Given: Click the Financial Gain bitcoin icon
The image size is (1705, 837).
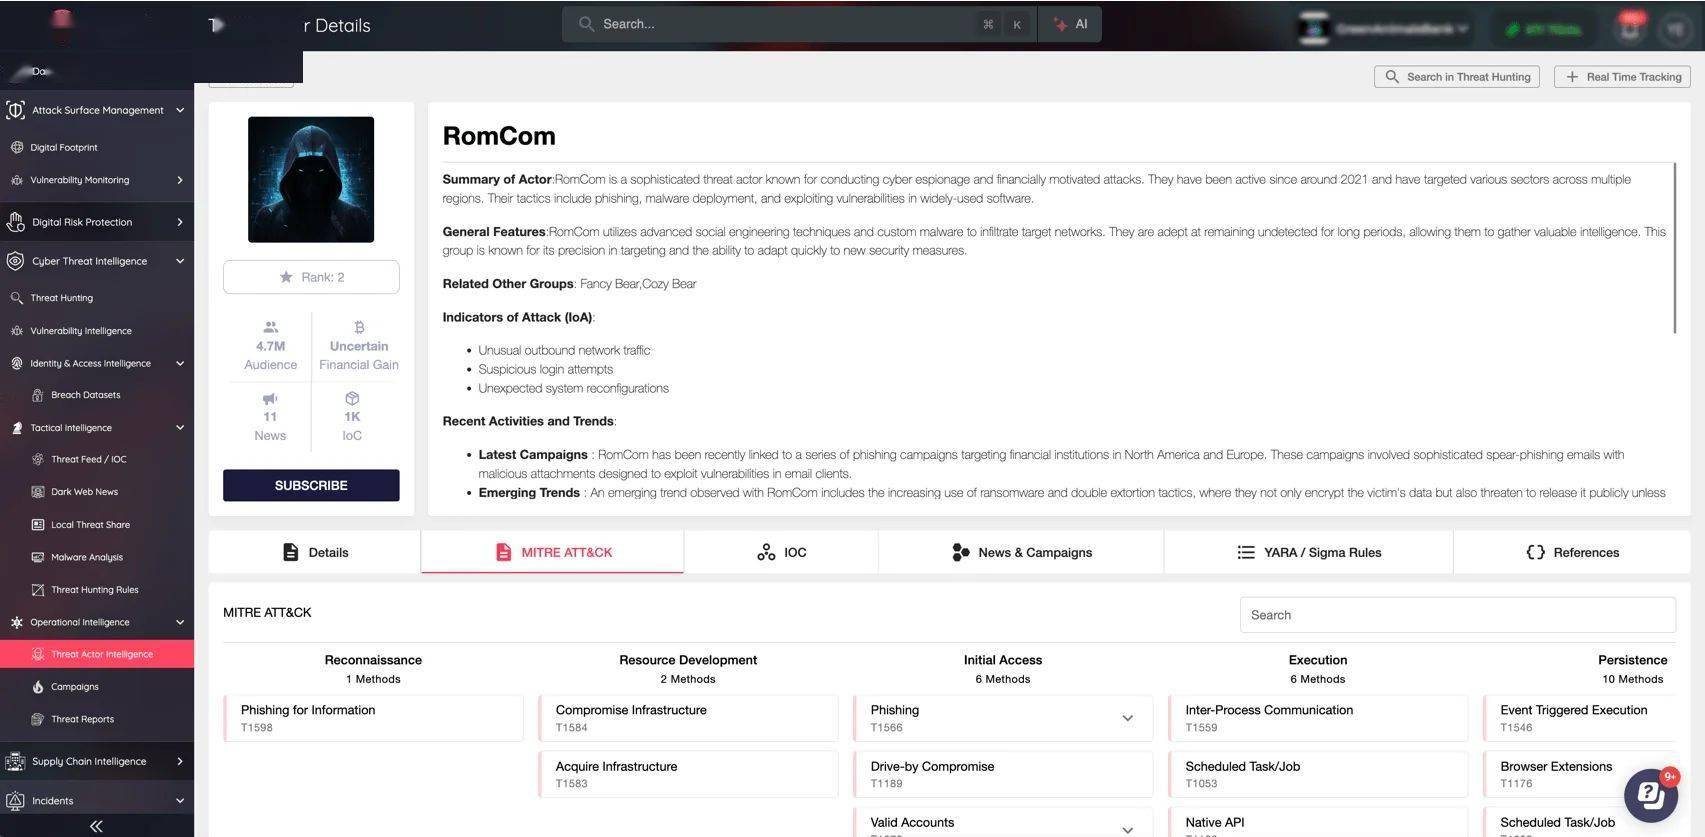Looking at the screenshot, I should coord(359,327).
